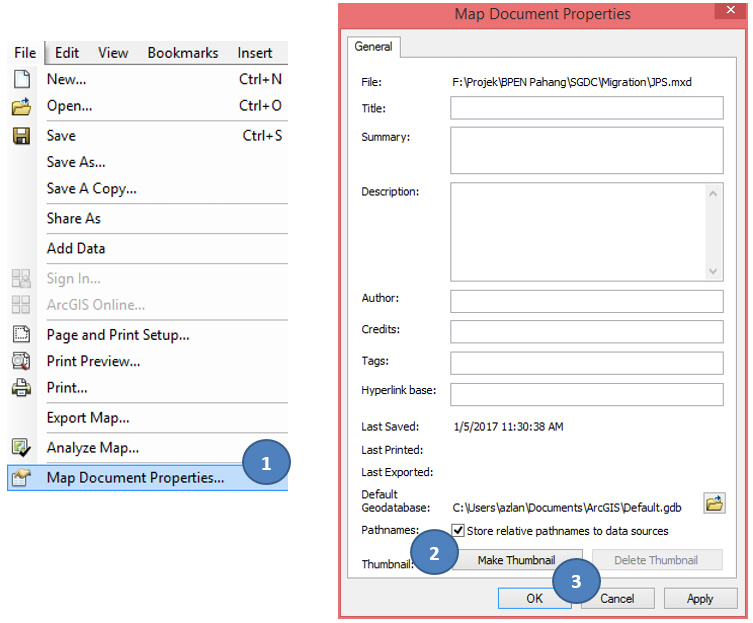The width and height of the screenshot is (753, 623).
Task: Choose Print... menu entry
Action: 147,388
